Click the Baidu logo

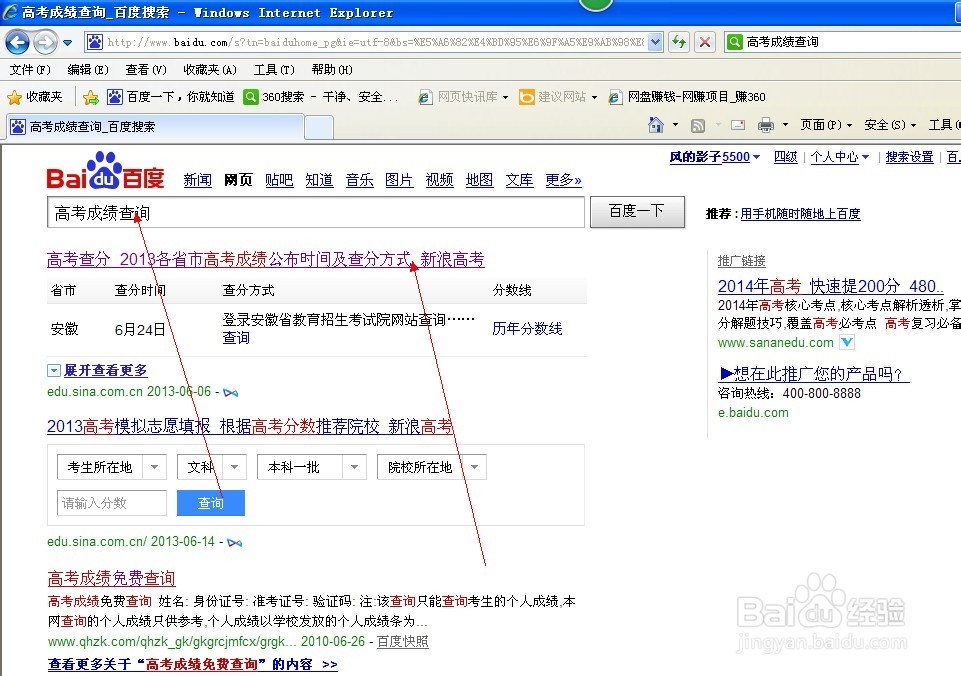105,171
